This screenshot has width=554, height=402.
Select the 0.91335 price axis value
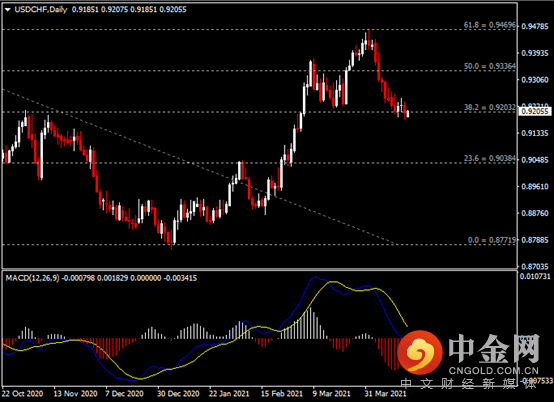(x=535, y=133)
